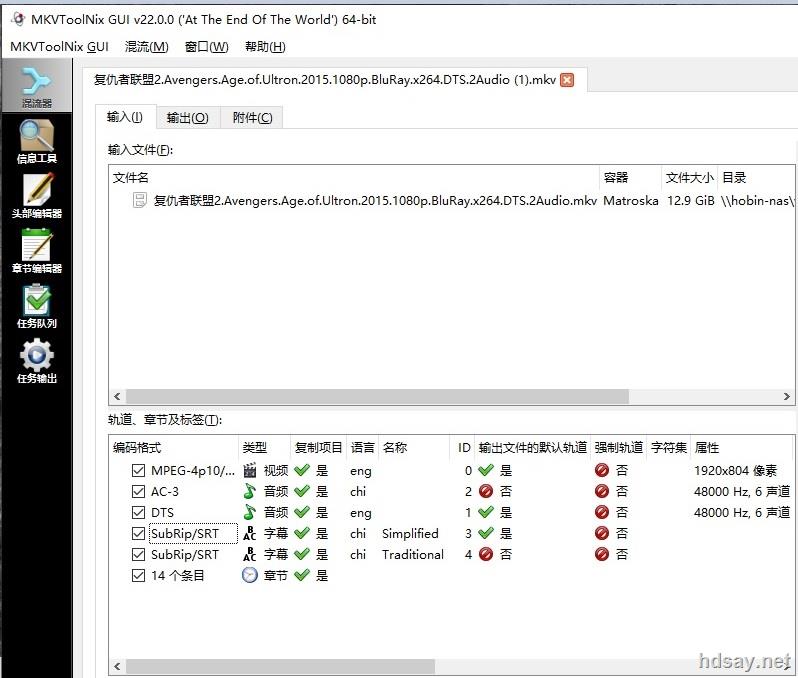Select the 12.9 GiB file size cell
Viewport: 798px width, 678px height.
tap(691, 201)
